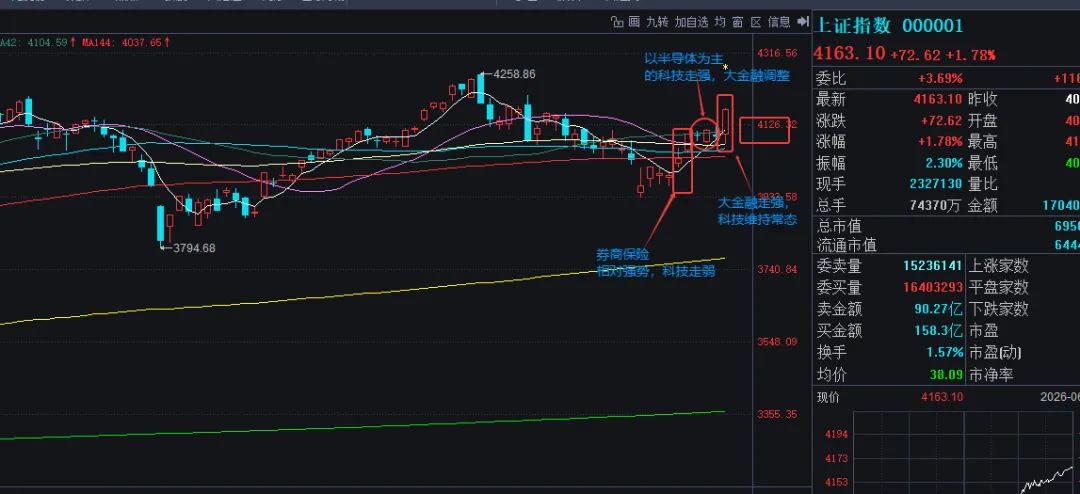Click the 市盈(动) label
Screen dimensions: 1080x494
tap(995, 353)
